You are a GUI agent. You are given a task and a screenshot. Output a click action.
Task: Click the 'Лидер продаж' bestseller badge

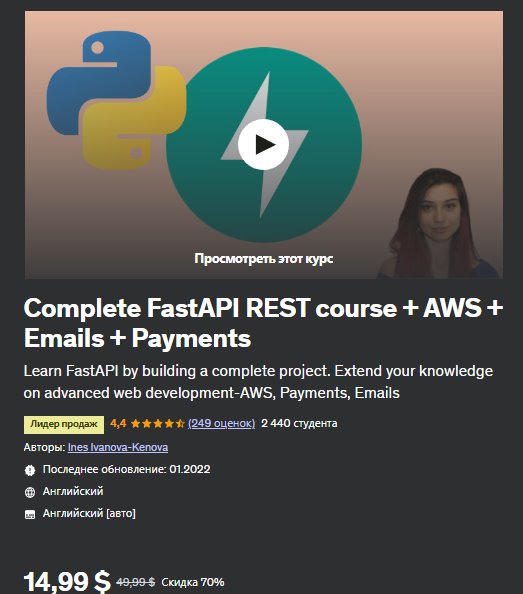tap(64, 424)
